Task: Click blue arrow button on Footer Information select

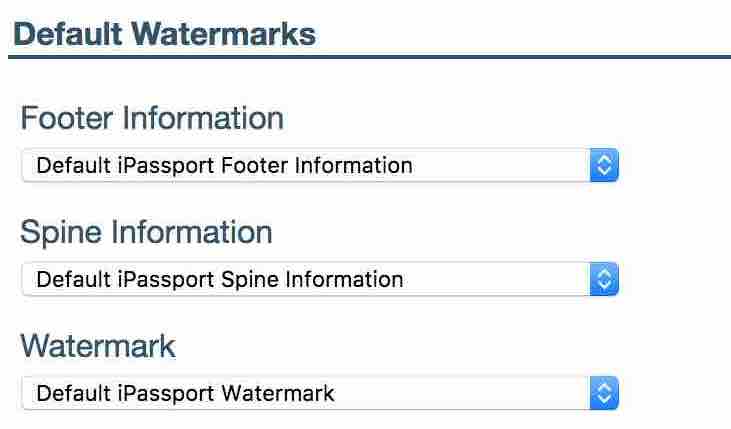Action: point(603,166)
